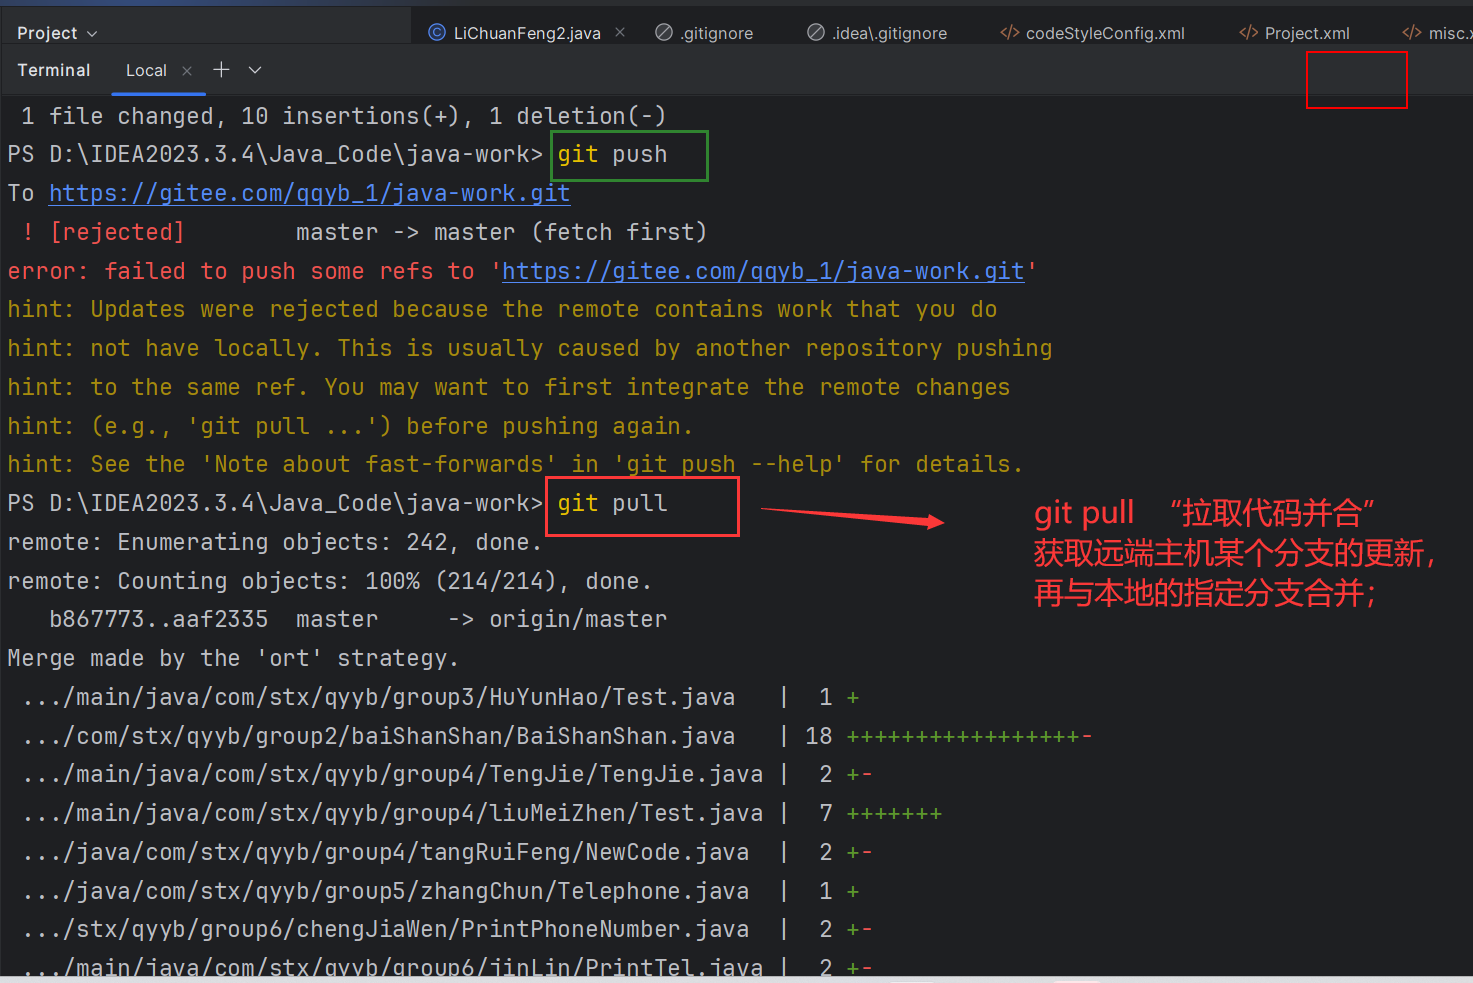Click 'before pushing again.' hint line
This screenshot has height=983, width=1473.
(350, 426)
